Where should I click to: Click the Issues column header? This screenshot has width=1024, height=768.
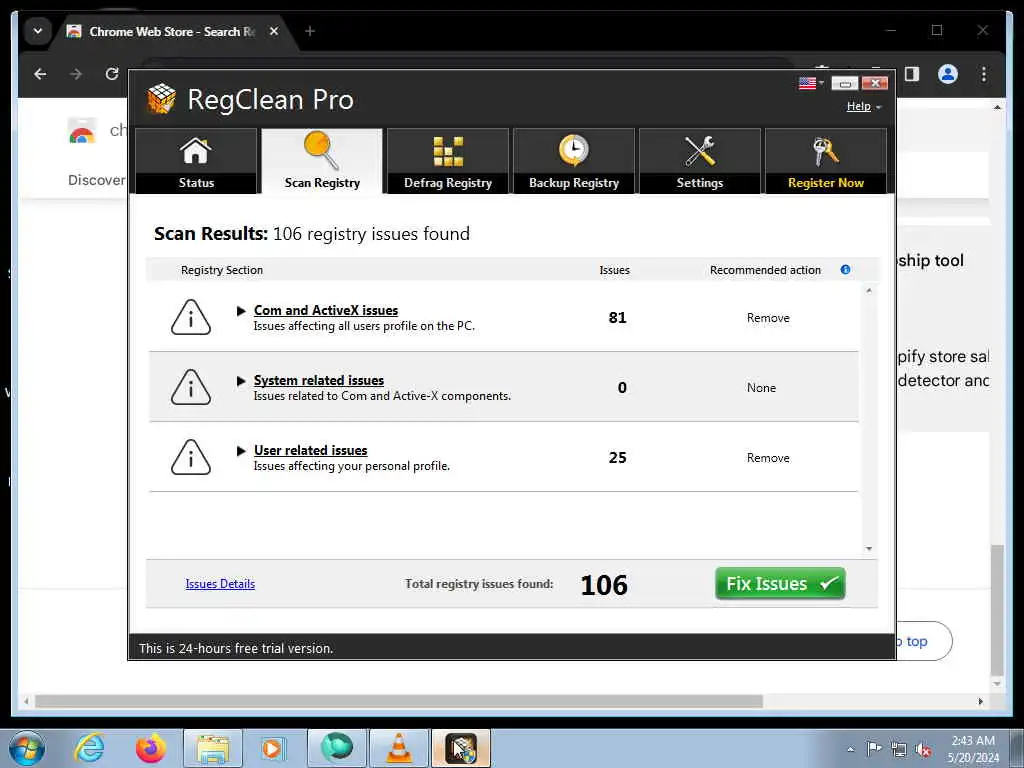pos(615,270)
